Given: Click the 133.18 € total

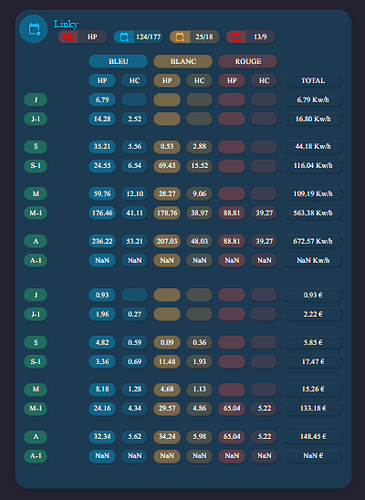Looking at the screenshot, I should coord(313,408).
